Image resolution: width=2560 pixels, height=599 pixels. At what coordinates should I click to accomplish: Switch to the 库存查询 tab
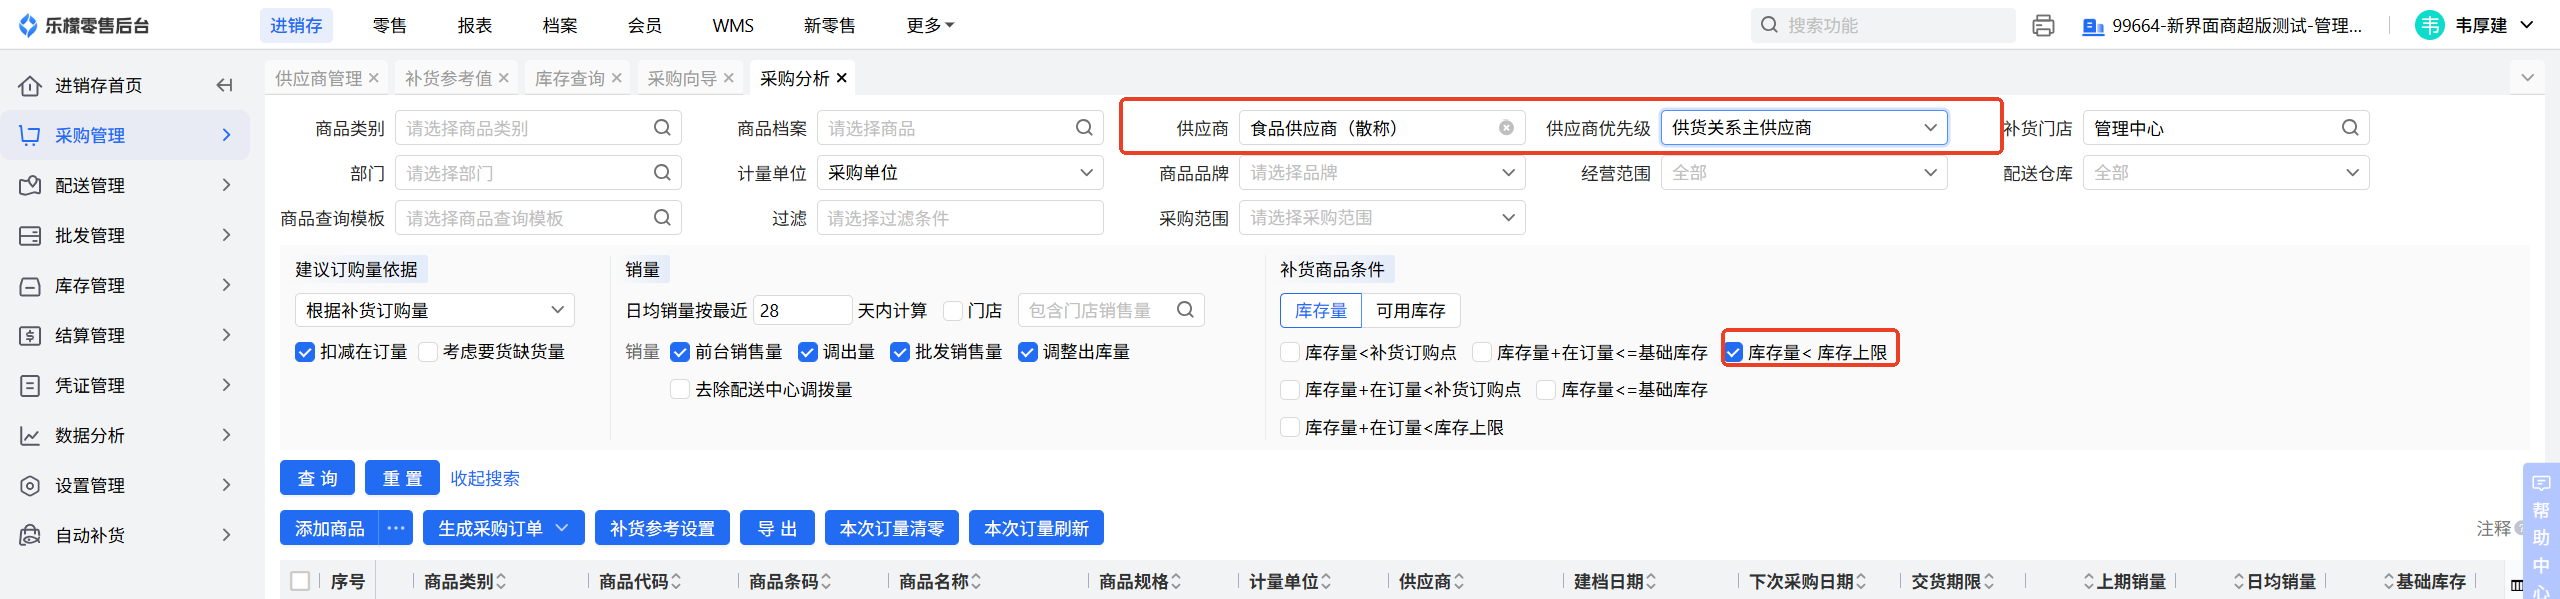[570, 78]
